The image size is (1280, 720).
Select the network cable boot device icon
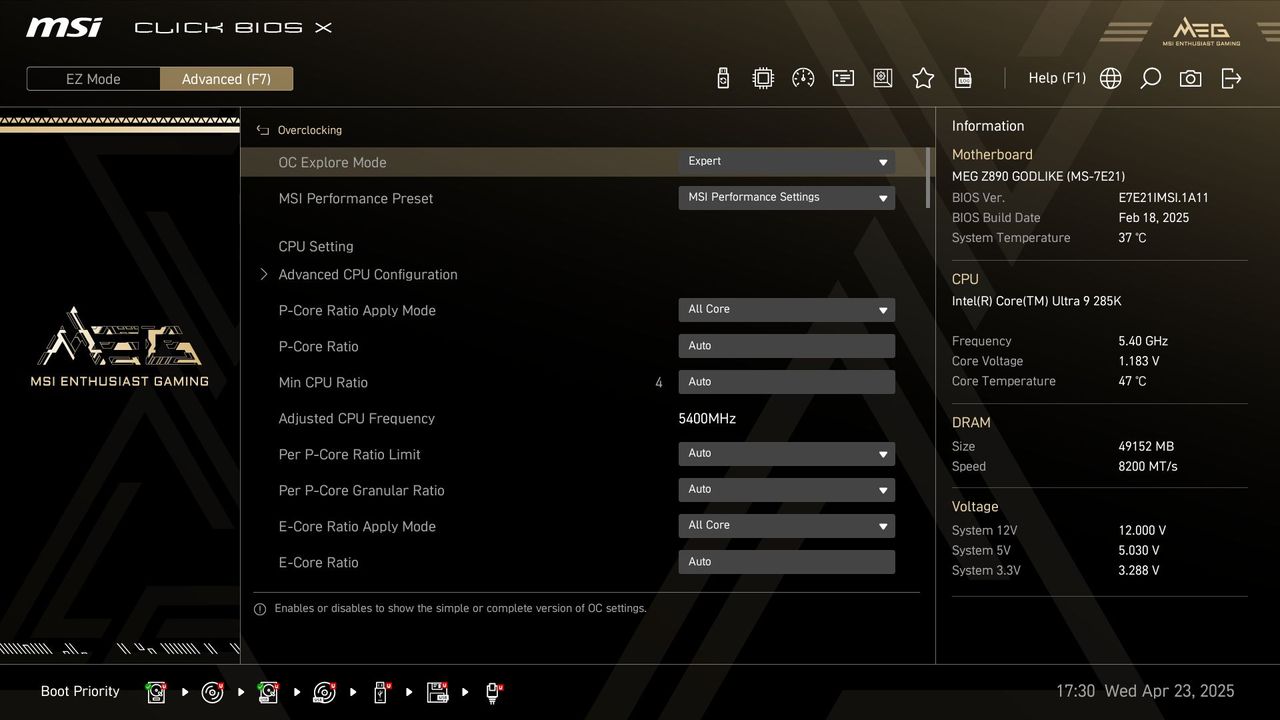tap(493, 692)
